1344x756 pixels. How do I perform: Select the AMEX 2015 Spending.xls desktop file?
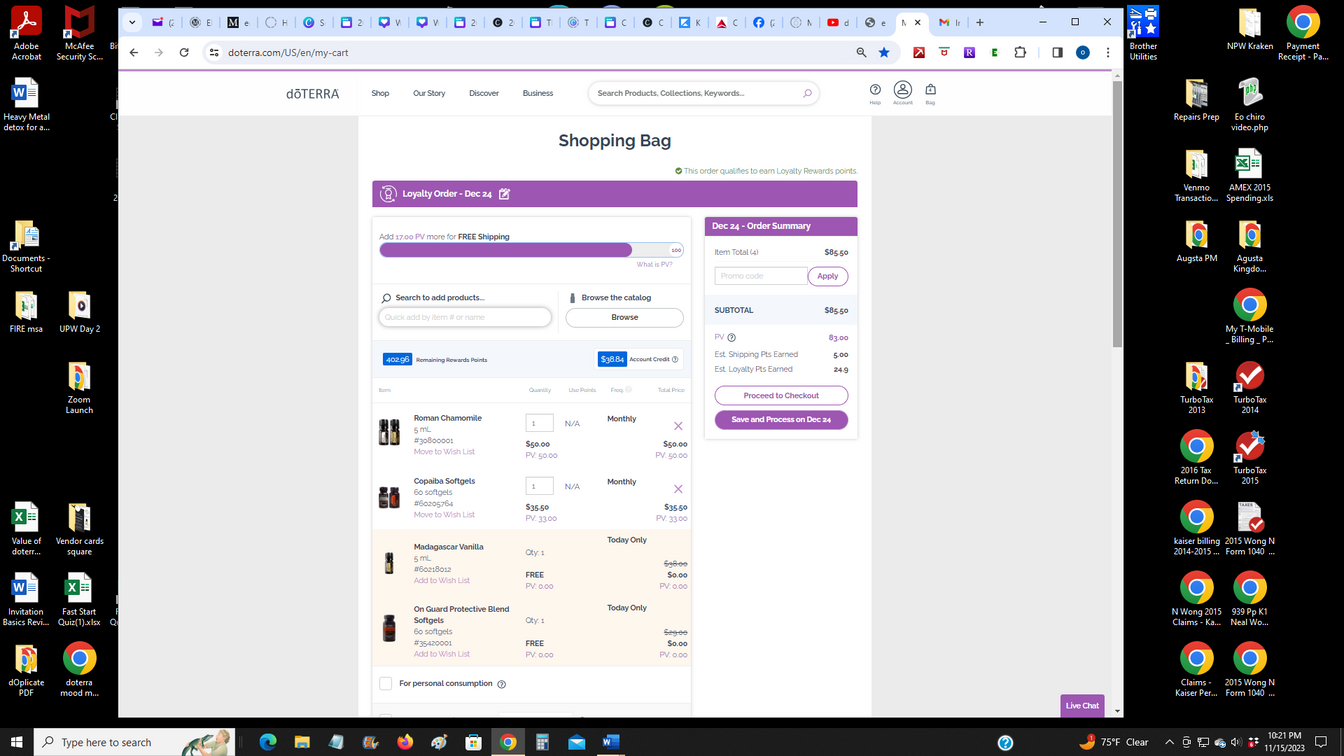[1250, 176]
